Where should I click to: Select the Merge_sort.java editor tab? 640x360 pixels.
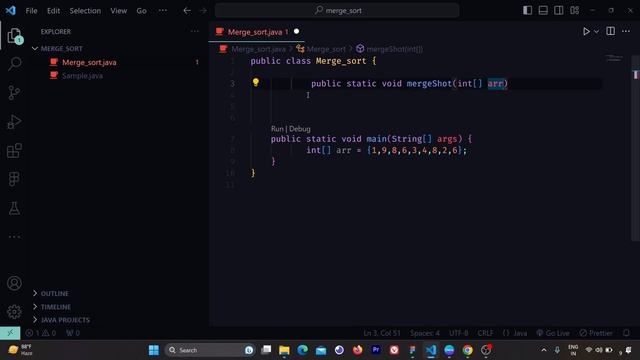pos(258,32)
